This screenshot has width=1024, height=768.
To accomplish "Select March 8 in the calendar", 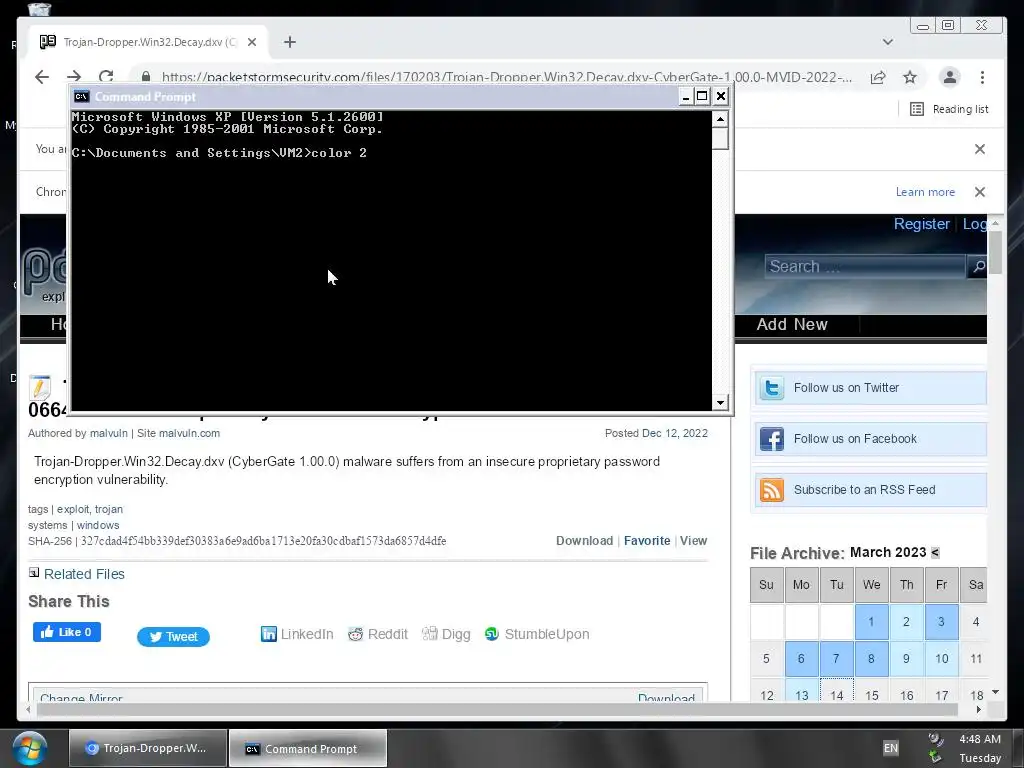I will pos(871,658).
